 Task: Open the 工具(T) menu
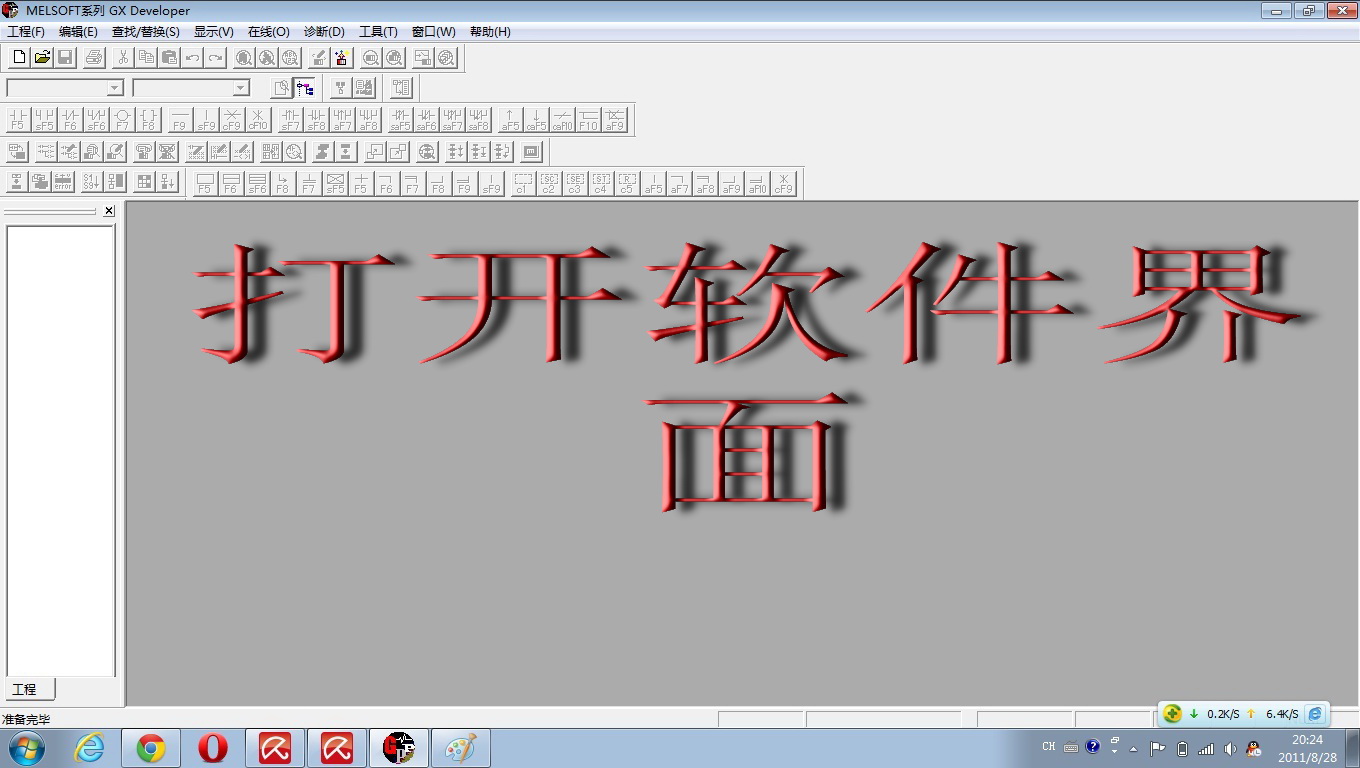(378, 32)
